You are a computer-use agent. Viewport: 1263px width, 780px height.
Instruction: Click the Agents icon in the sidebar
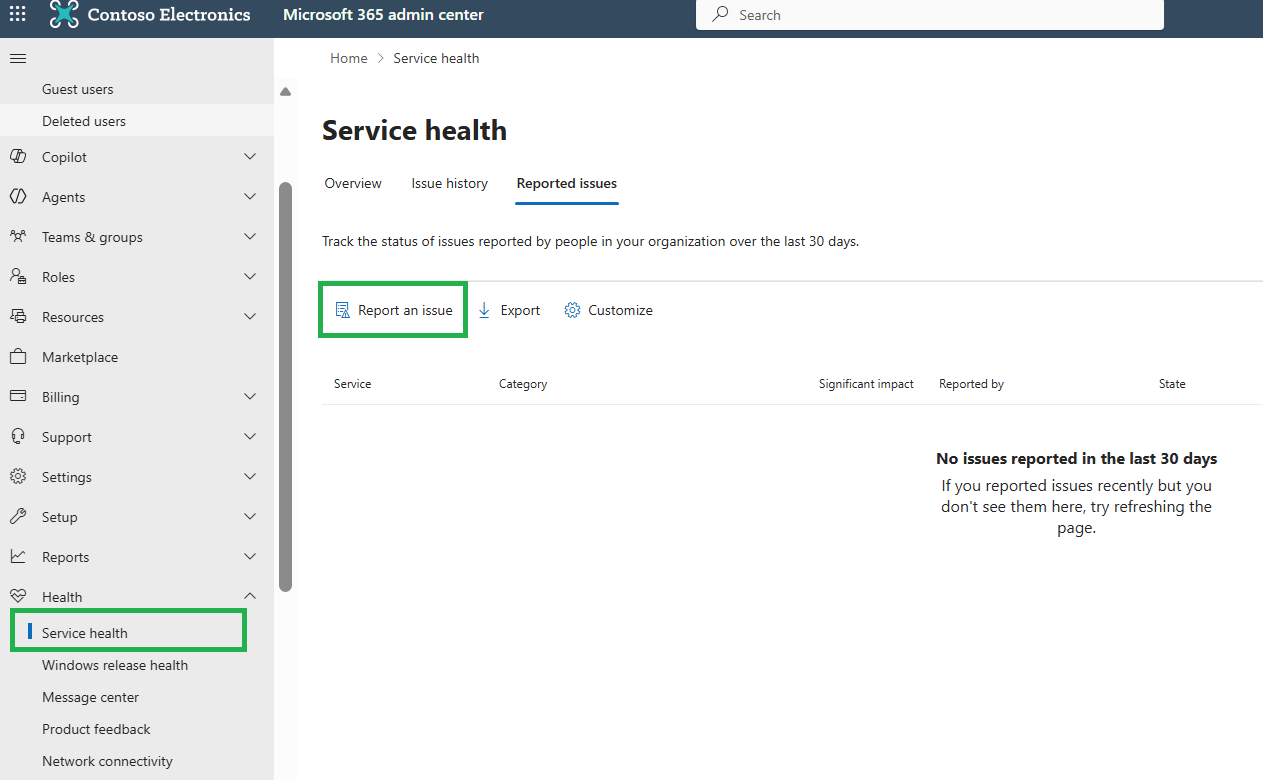click(x=18, y=197)
